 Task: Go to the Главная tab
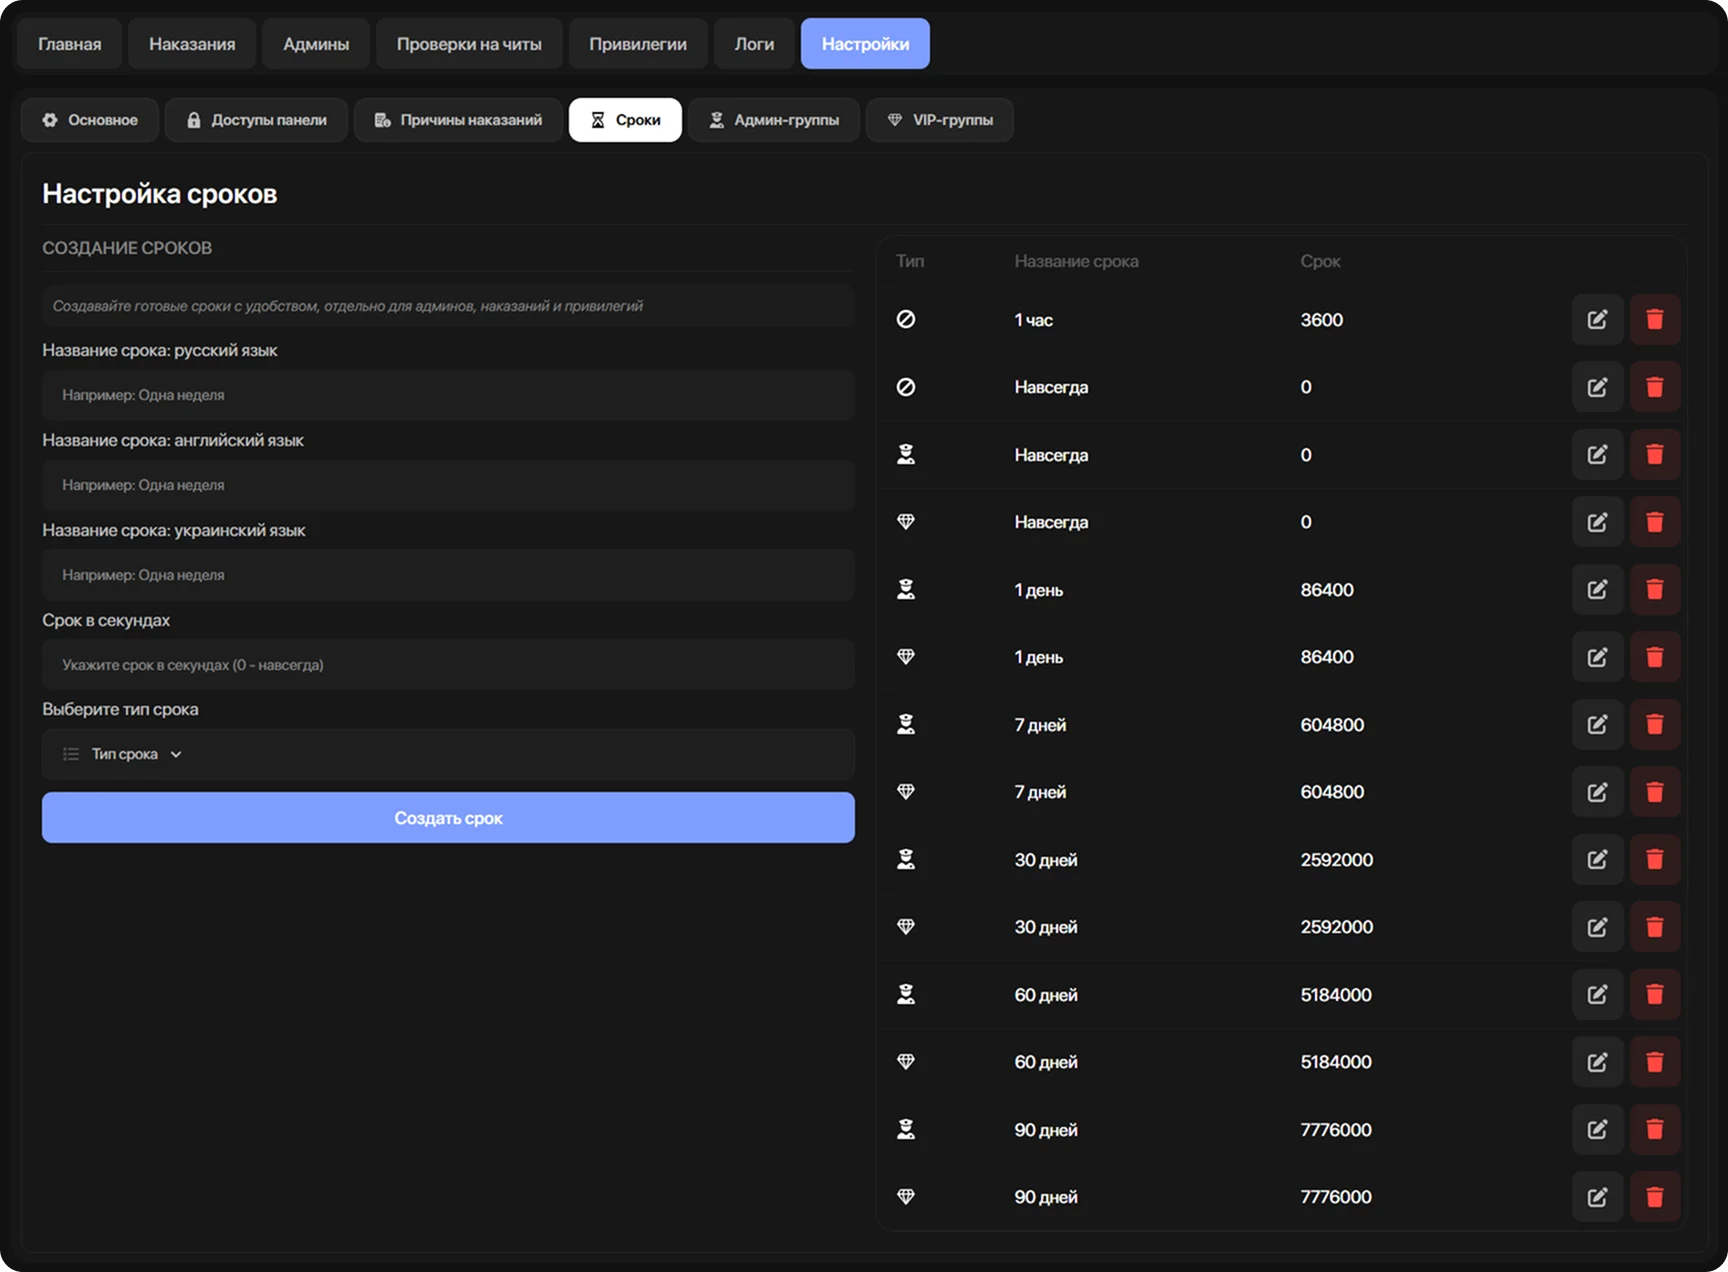tap(70, 44)
